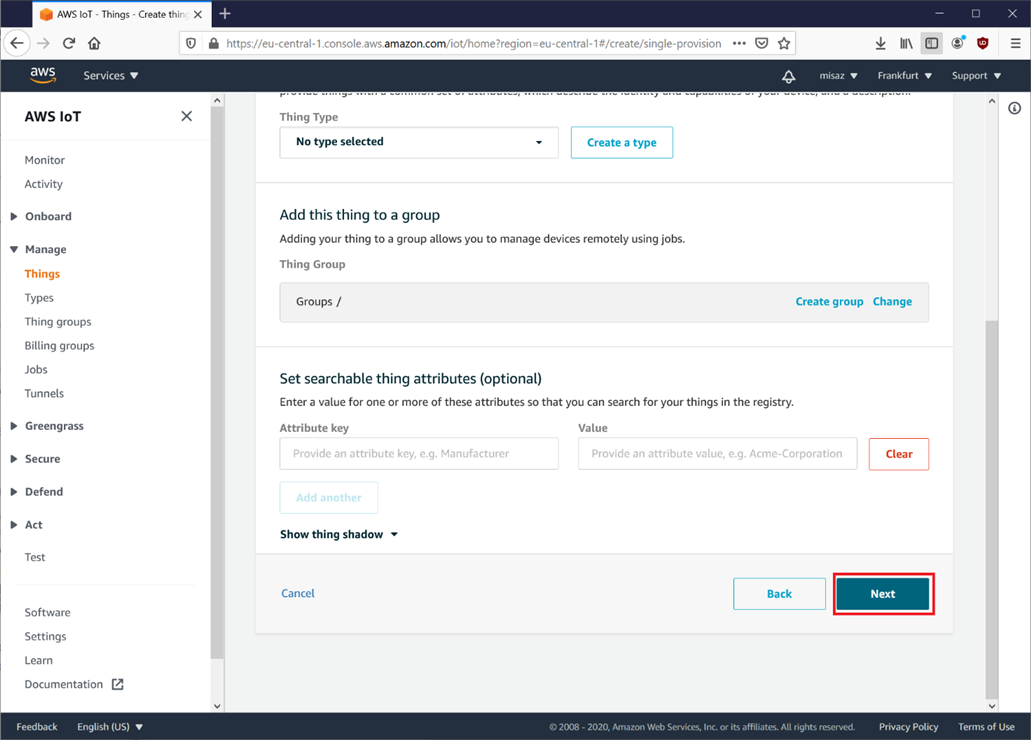Open the downloads panel
1031x740 pixels.
click(880, 43)
